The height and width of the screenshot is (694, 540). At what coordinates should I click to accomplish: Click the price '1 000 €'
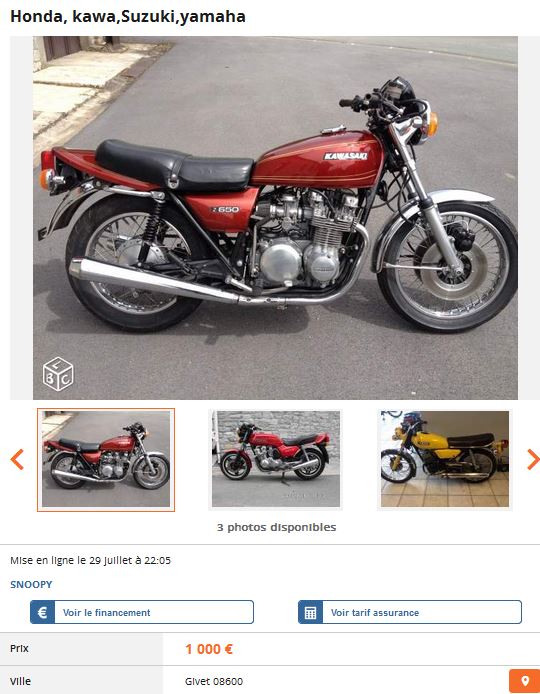[209, 649]
